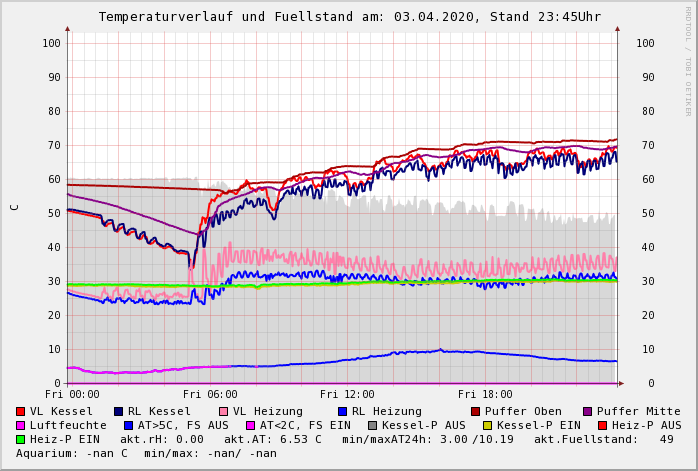Click the red VL Kessel legend swatch
This screenshot has width=698, height=471.
21,411
